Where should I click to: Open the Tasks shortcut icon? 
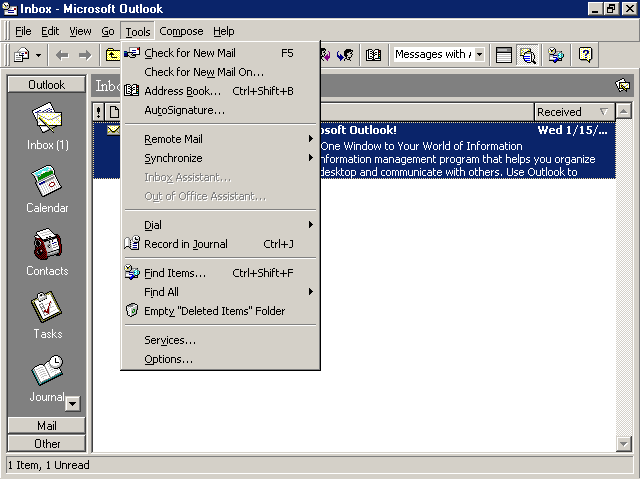pos(47,306)
